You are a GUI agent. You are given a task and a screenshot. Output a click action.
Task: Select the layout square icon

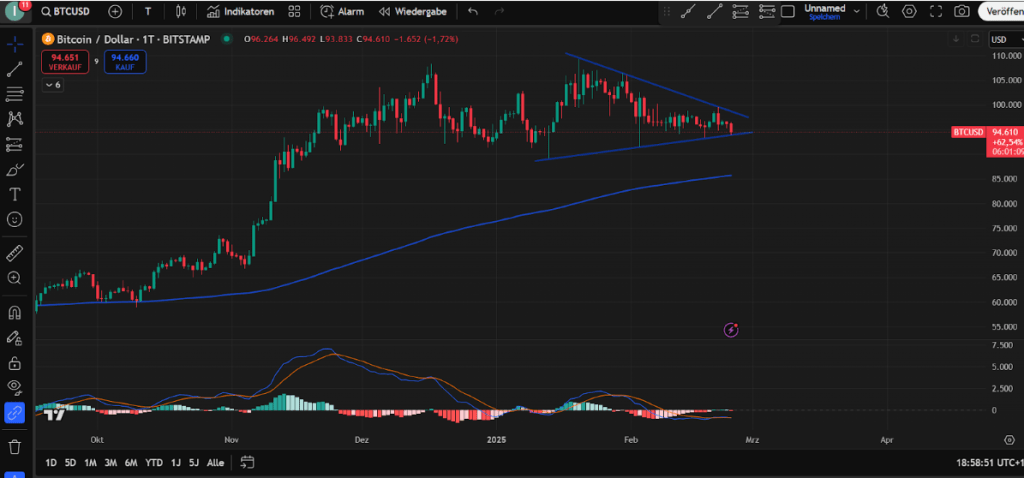tap(788, 11)
